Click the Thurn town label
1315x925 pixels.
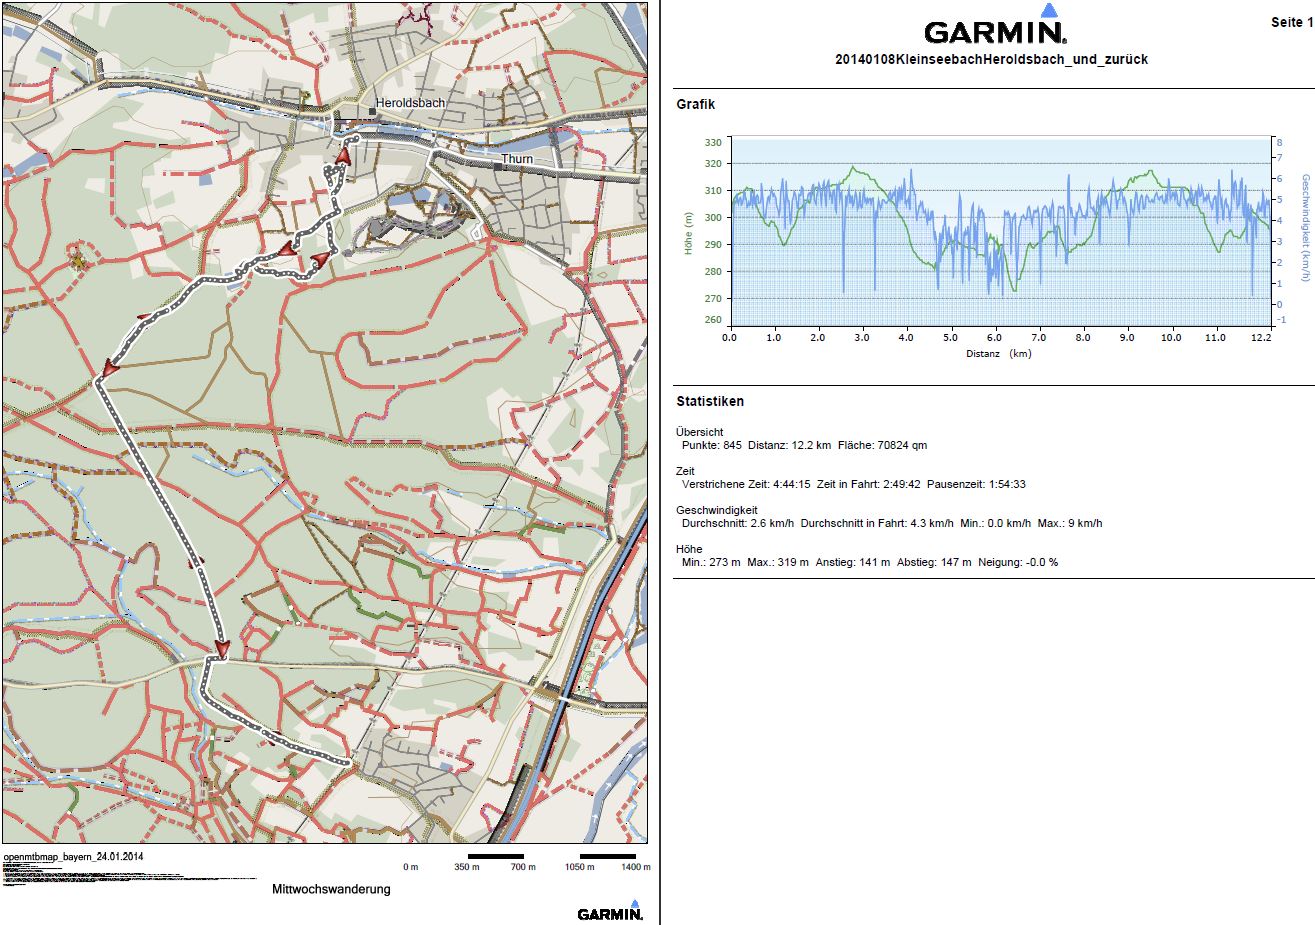click(x=518, y=159)
